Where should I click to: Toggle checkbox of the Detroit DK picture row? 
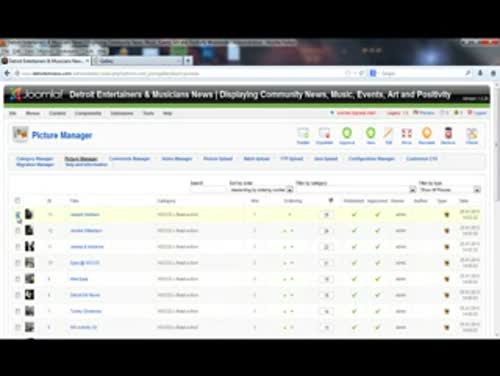click(x=18, y=295)
